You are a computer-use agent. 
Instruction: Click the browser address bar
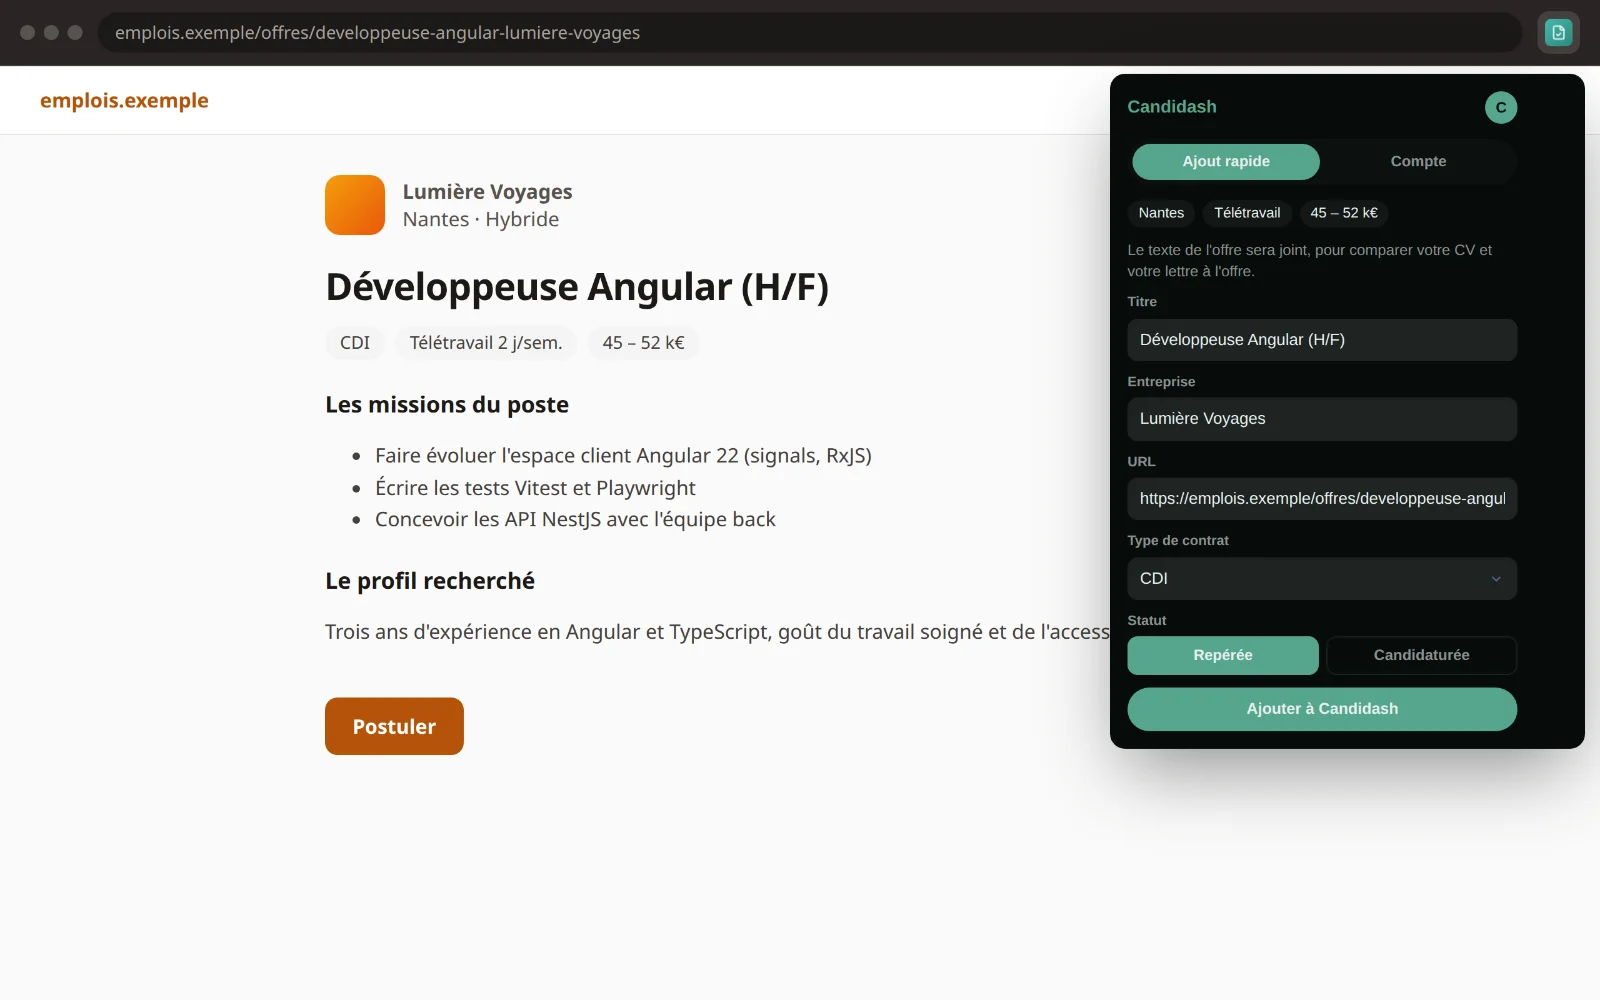pos(810,33)
